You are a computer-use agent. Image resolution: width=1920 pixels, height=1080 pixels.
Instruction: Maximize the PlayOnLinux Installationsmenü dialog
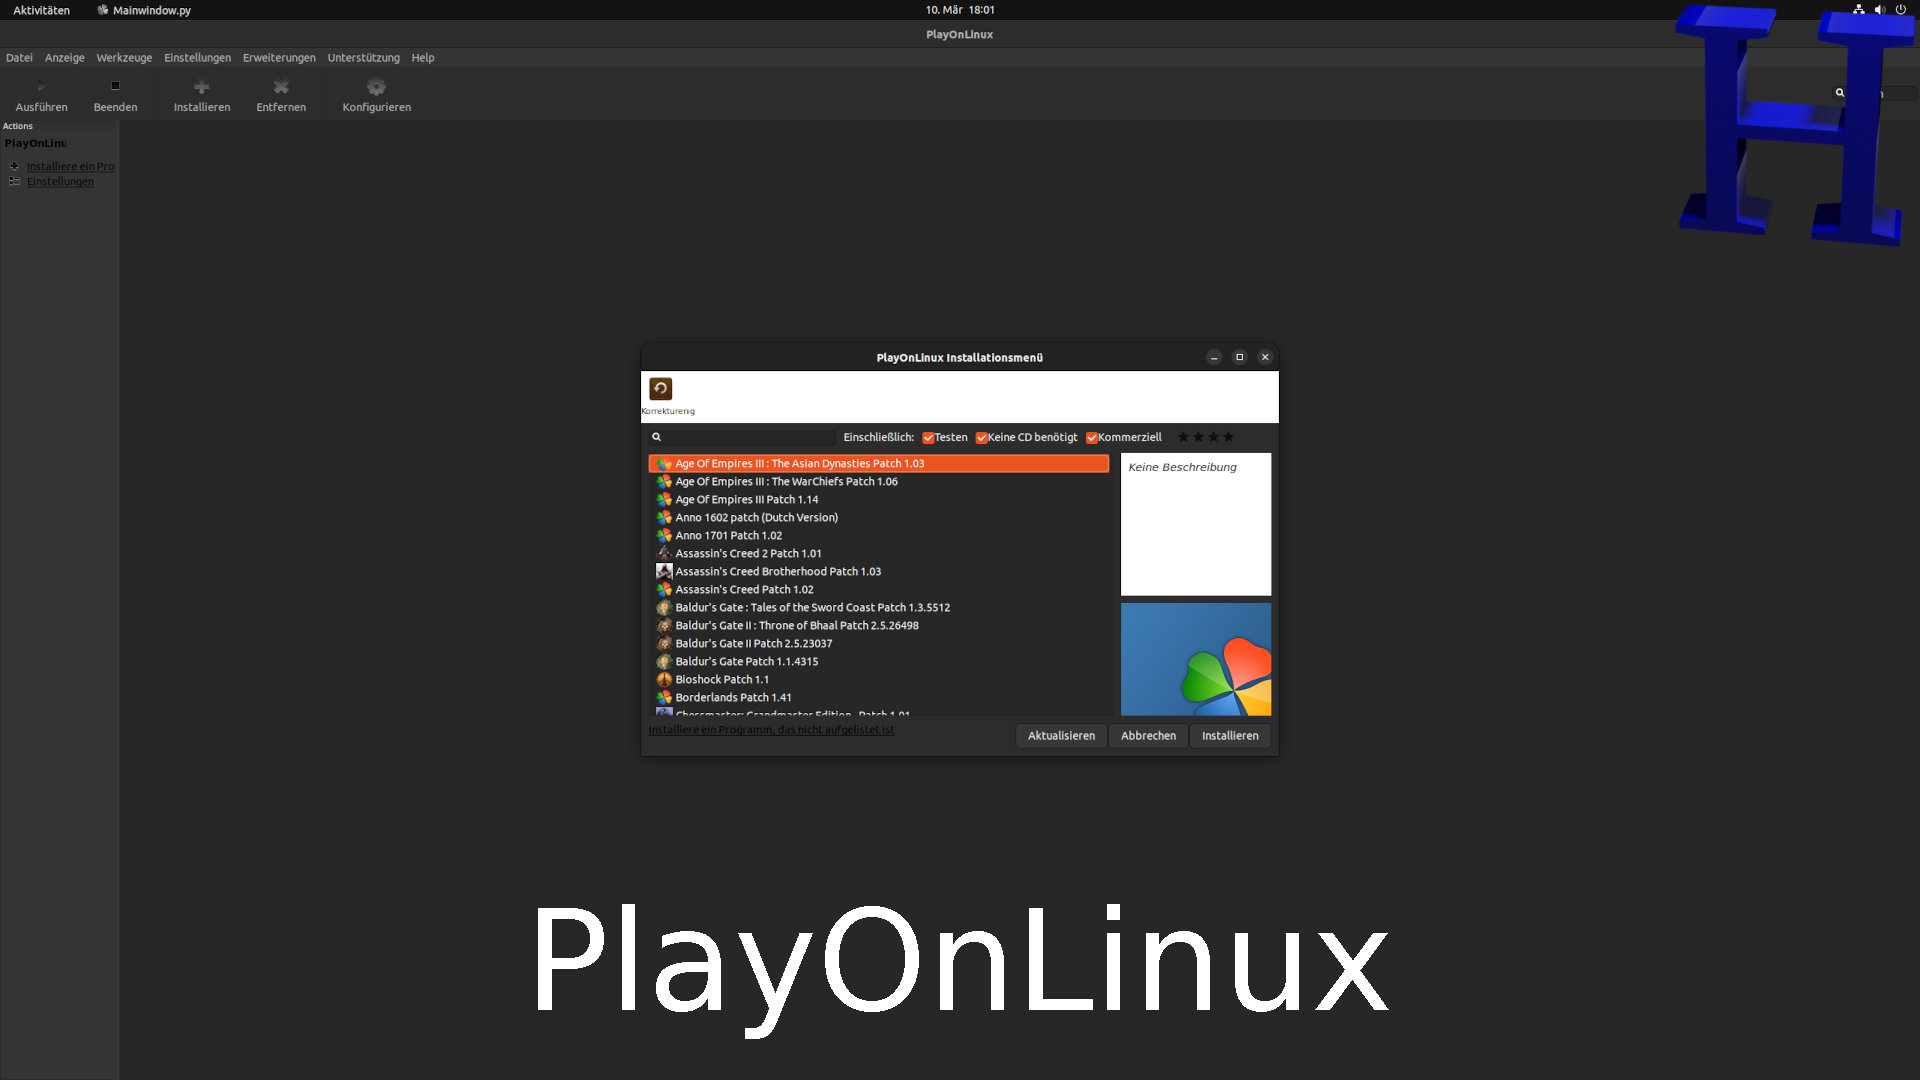click(1239, 357)
